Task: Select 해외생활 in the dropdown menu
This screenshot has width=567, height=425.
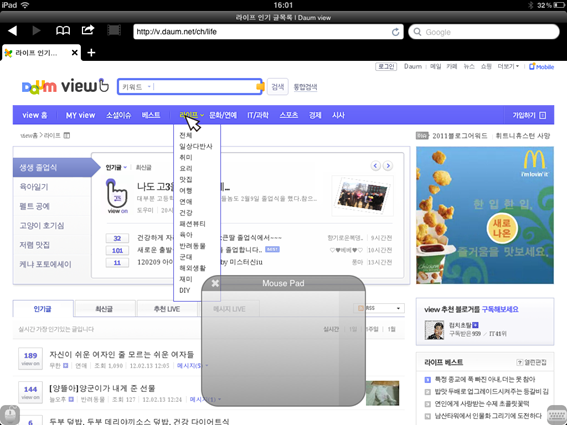Action: (192, 268)
